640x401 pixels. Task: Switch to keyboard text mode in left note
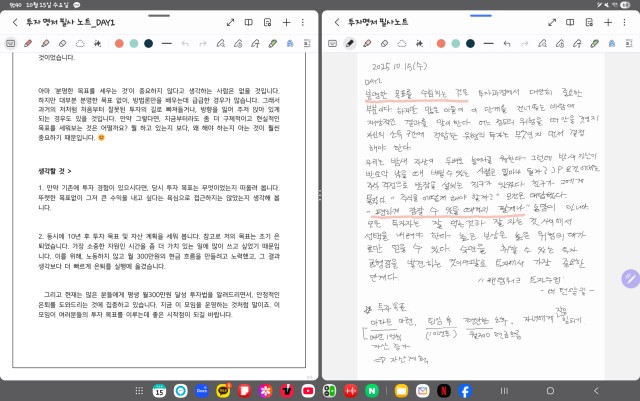[11, 43]
